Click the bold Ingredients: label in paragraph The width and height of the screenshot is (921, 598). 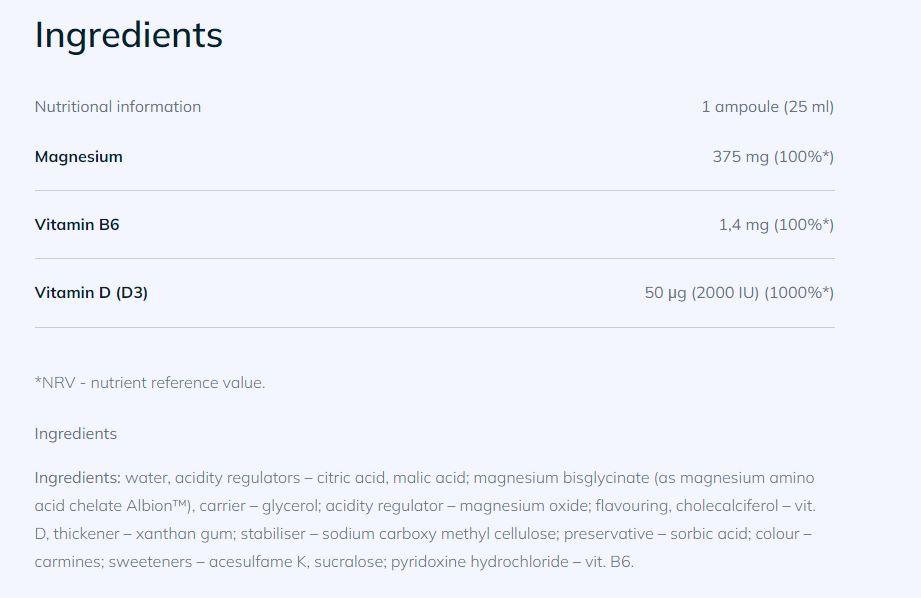[x=77, y=478]
